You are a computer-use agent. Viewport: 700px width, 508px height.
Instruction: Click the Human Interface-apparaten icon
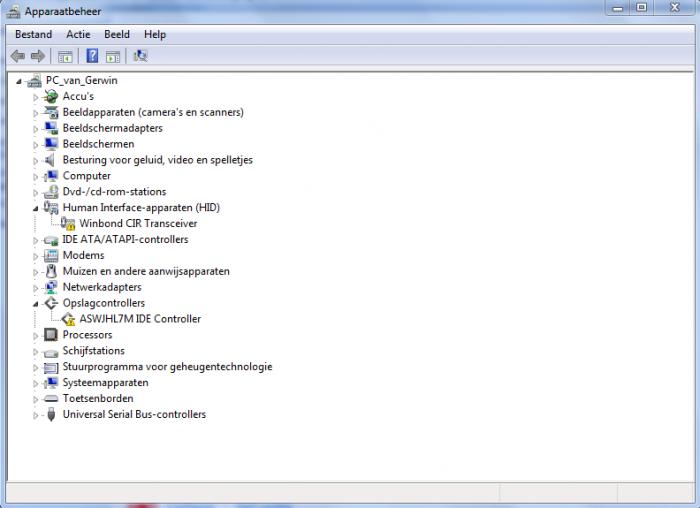point(51,208)
